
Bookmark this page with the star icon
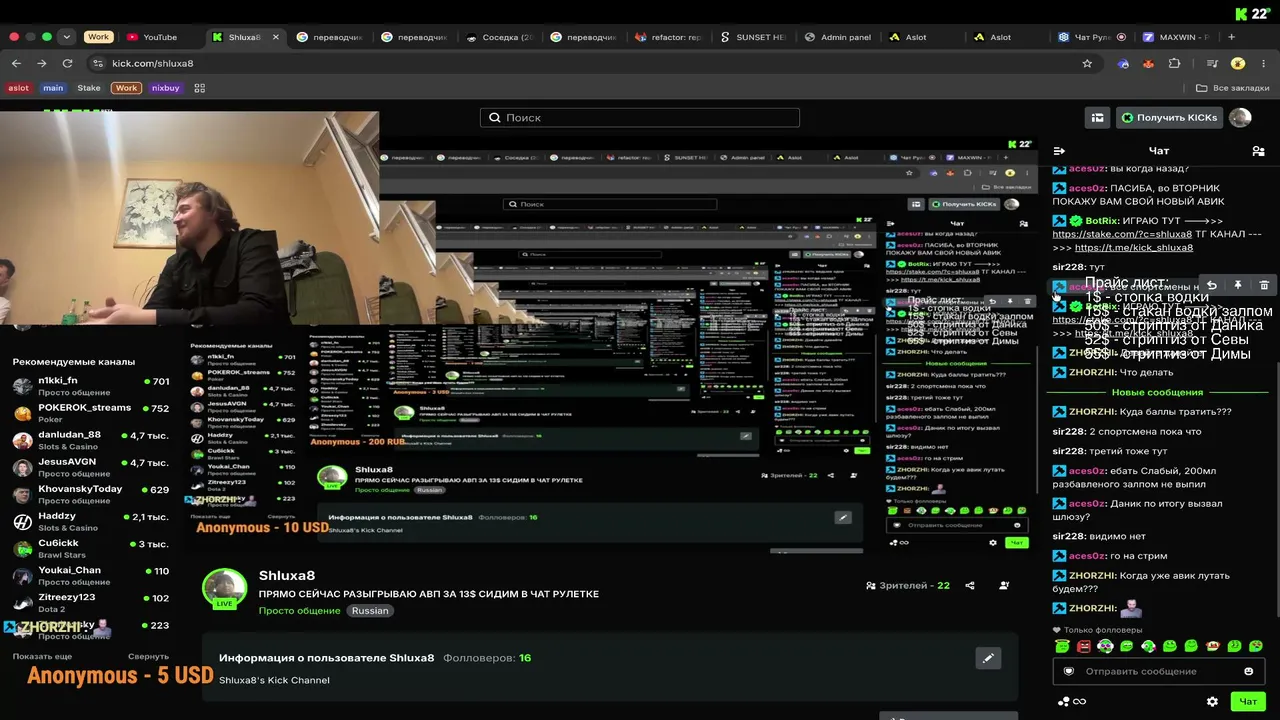pyautogui.click(x=1087, y=63)
